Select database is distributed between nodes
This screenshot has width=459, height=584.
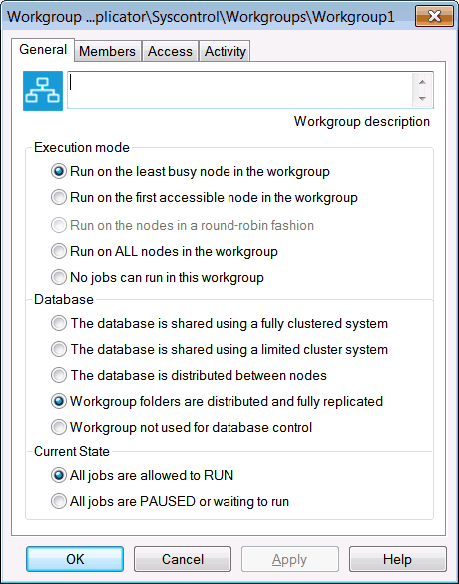[189, 375]
